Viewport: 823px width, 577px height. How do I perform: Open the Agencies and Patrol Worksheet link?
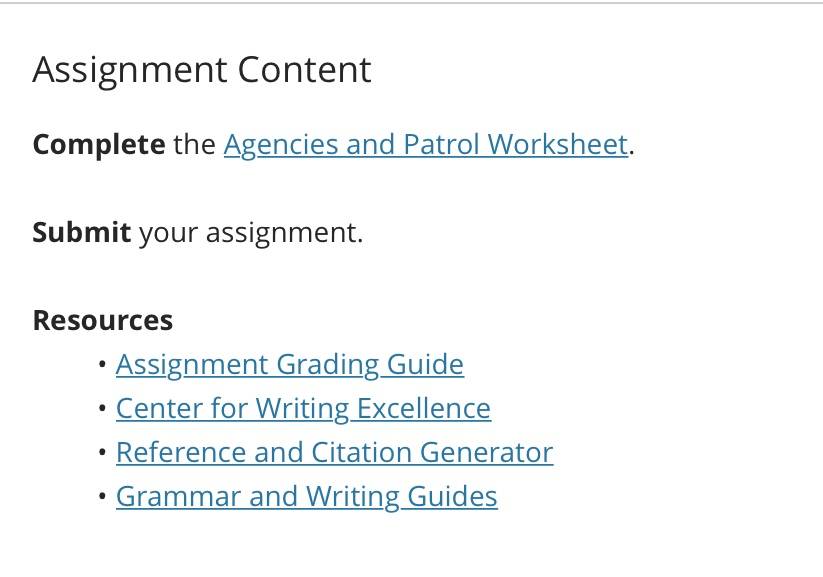[426, 144]
